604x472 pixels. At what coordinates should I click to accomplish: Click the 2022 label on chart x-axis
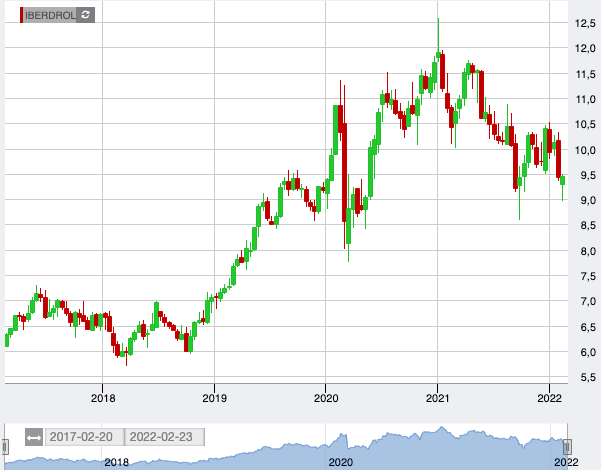[549, 398]
